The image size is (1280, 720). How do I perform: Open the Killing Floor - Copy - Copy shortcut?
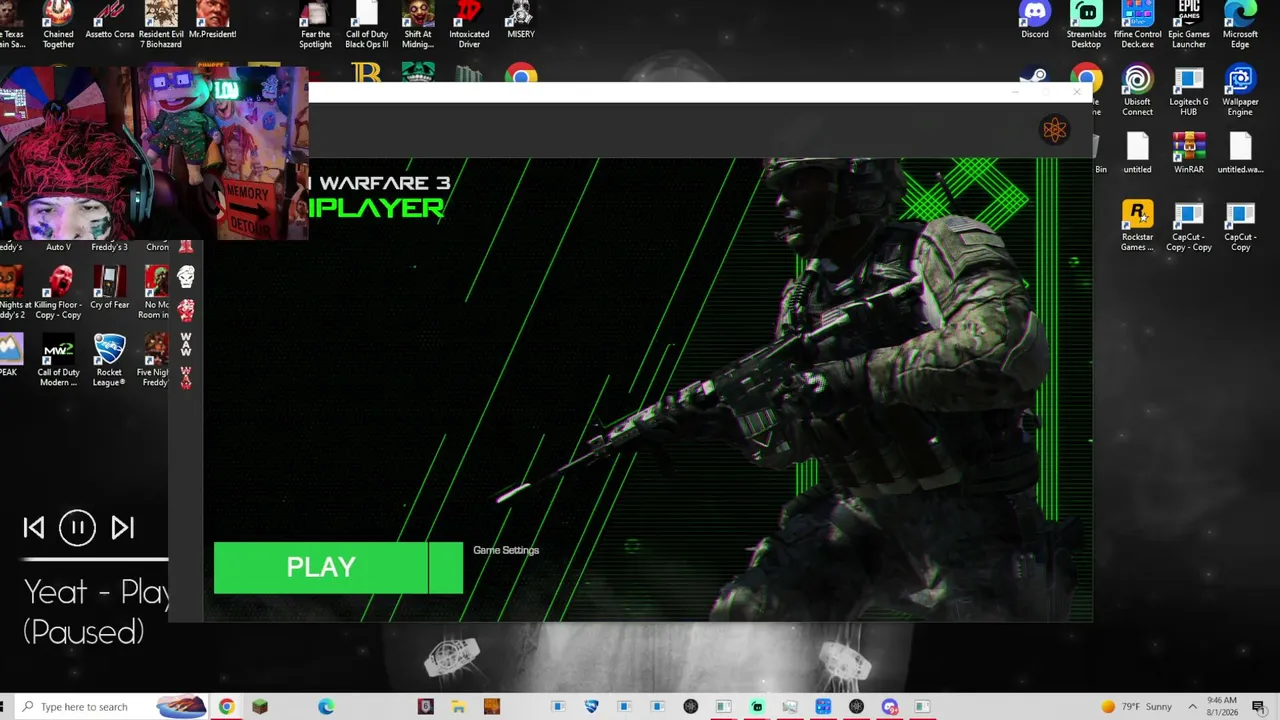click(x=58, y=292)
